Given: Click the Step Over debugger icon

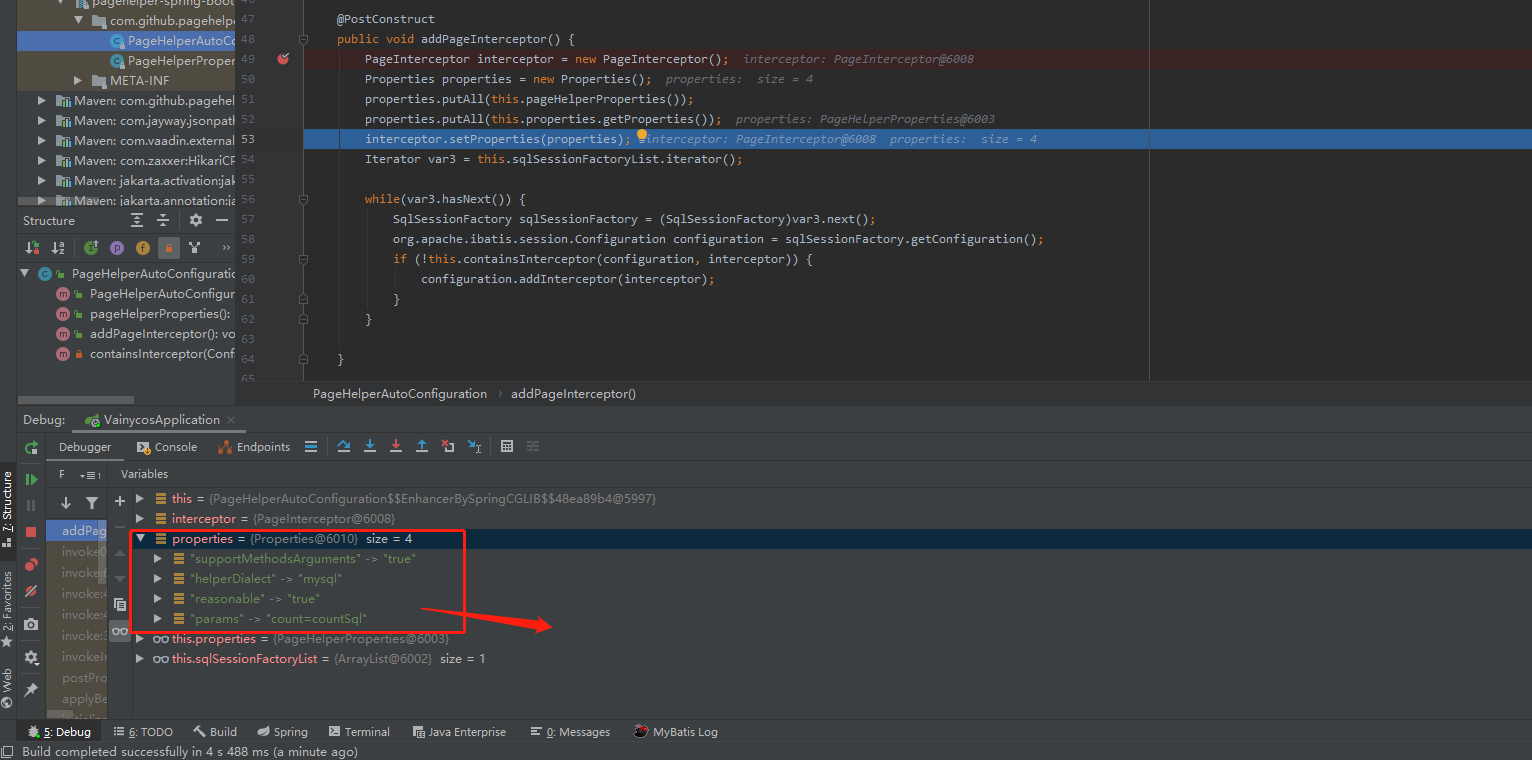Looking at the screenshot, I should [x=344, y=446].
